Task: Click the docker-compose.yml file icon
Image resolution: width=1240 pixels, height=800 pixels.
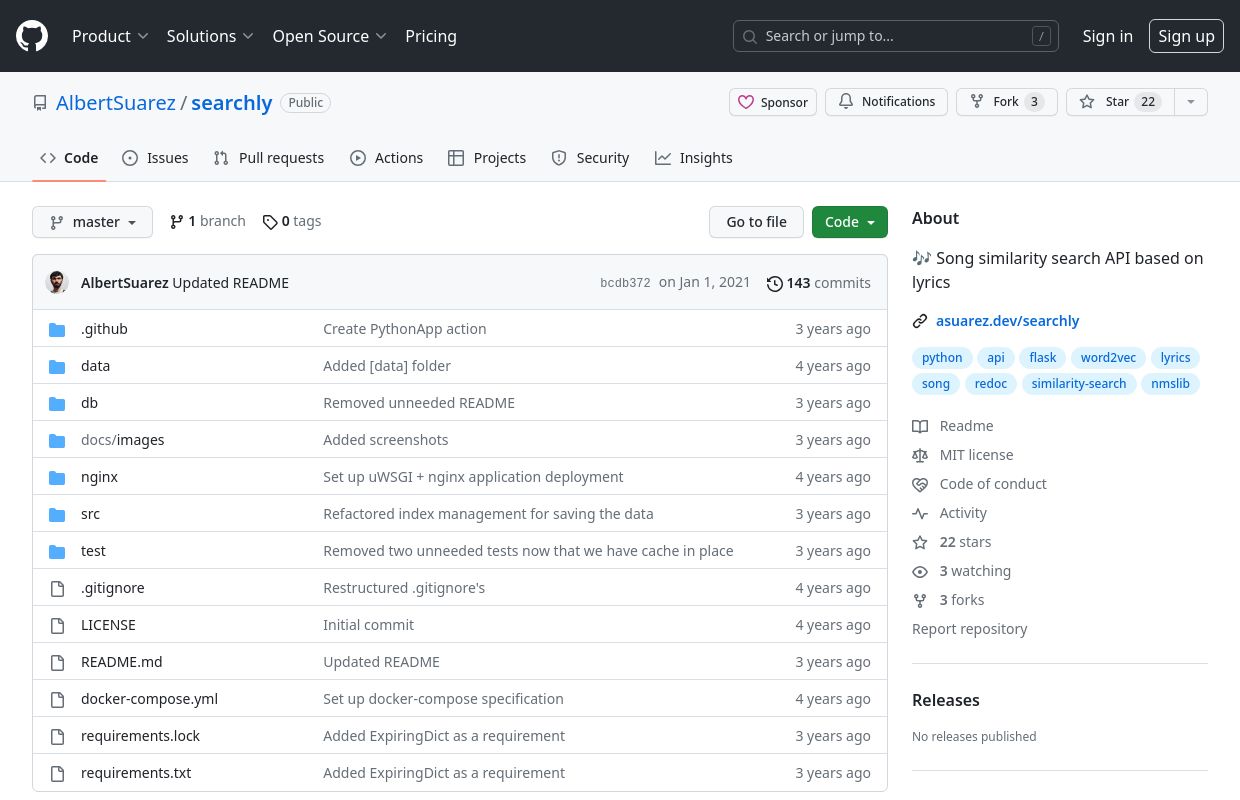Action: point(57,699)
